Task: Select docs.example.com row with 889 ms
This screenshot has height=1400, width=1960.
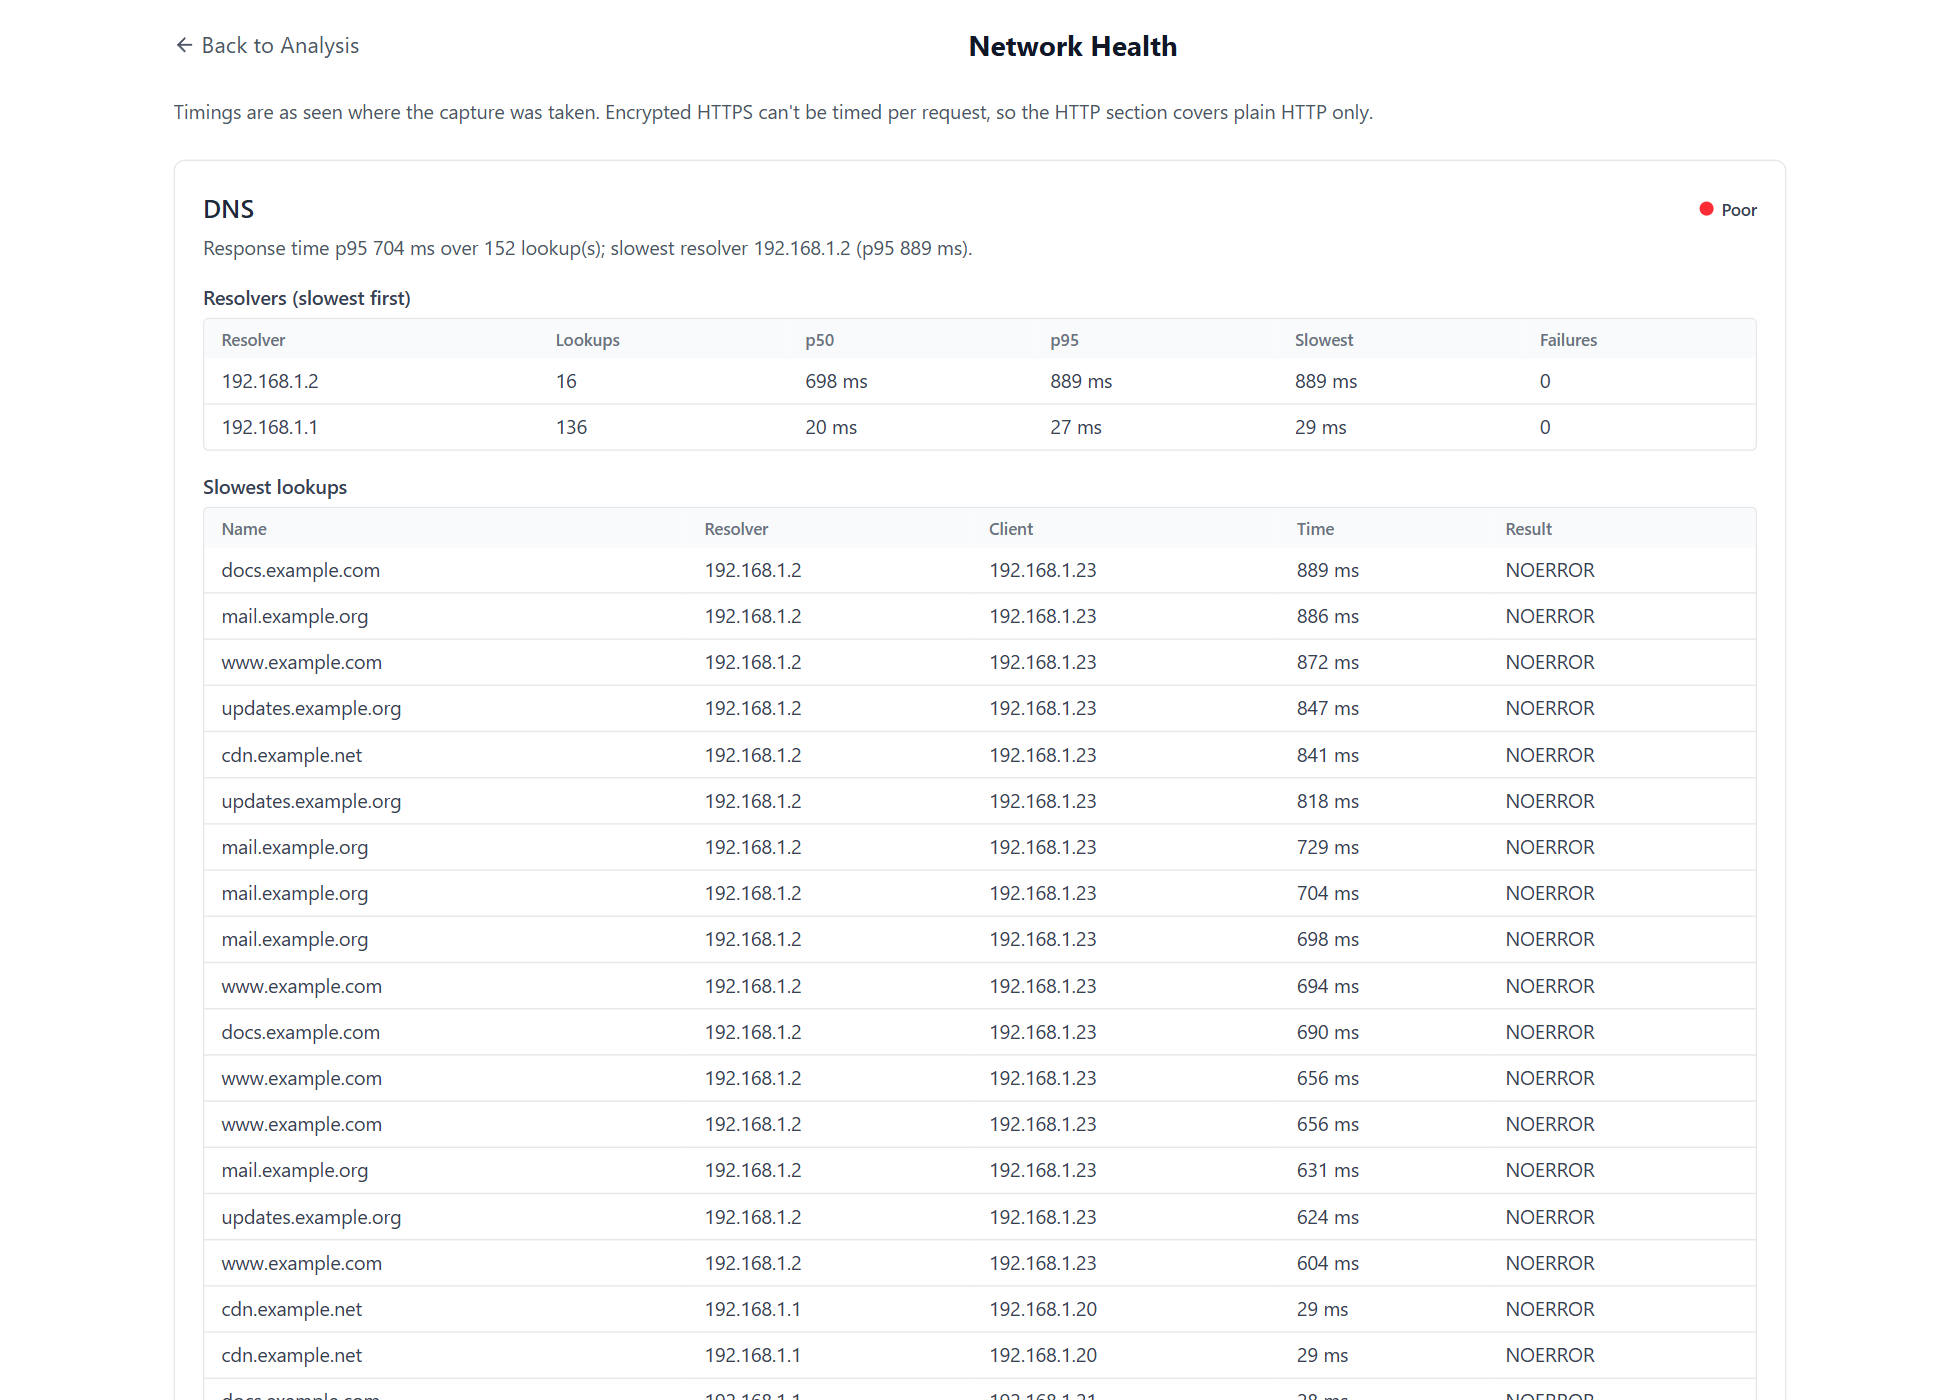Action: coord(980,570)
